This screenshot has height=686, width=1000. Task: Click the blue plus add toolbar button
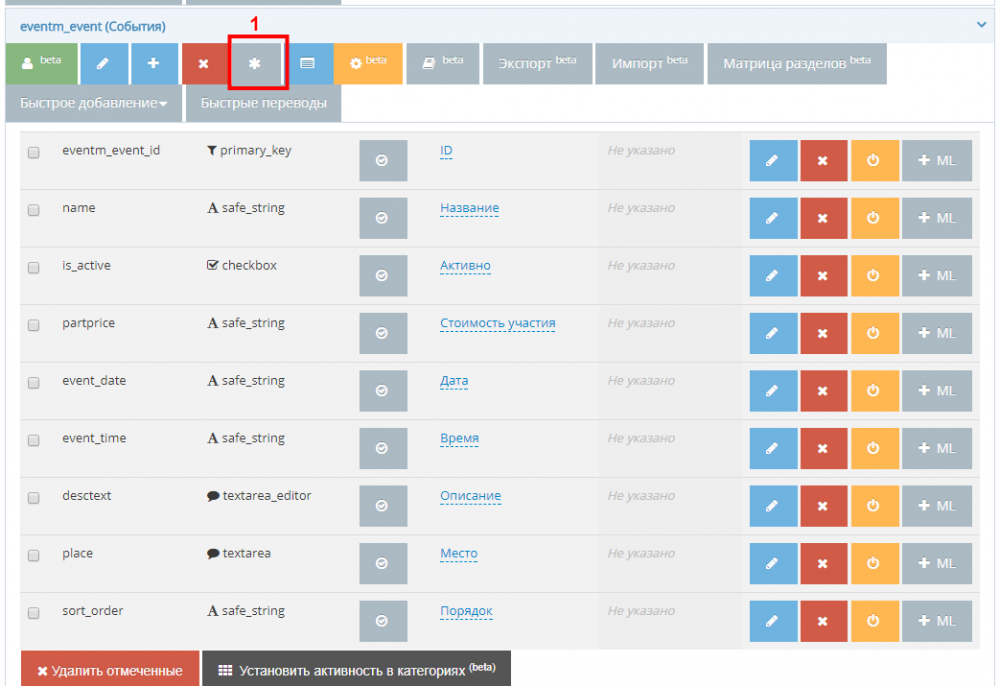[x=153, y=63]
